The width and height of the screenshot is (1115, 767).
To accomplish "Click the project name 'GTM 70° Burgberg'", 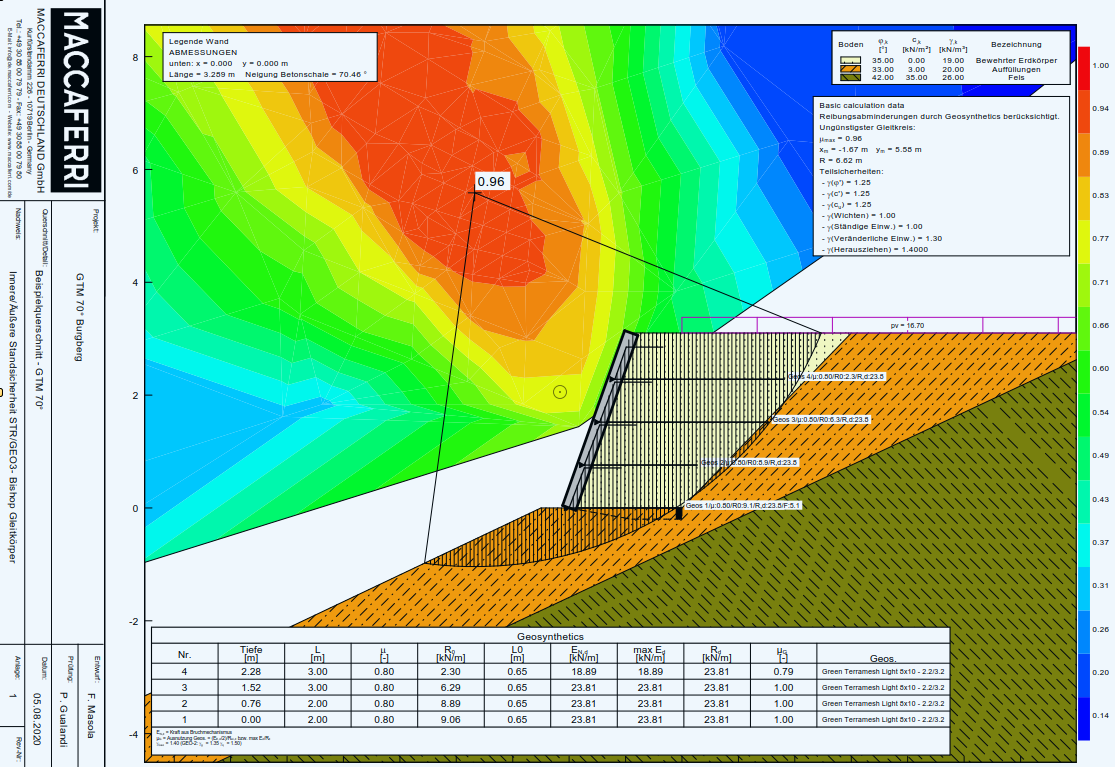I will [80, 317].
